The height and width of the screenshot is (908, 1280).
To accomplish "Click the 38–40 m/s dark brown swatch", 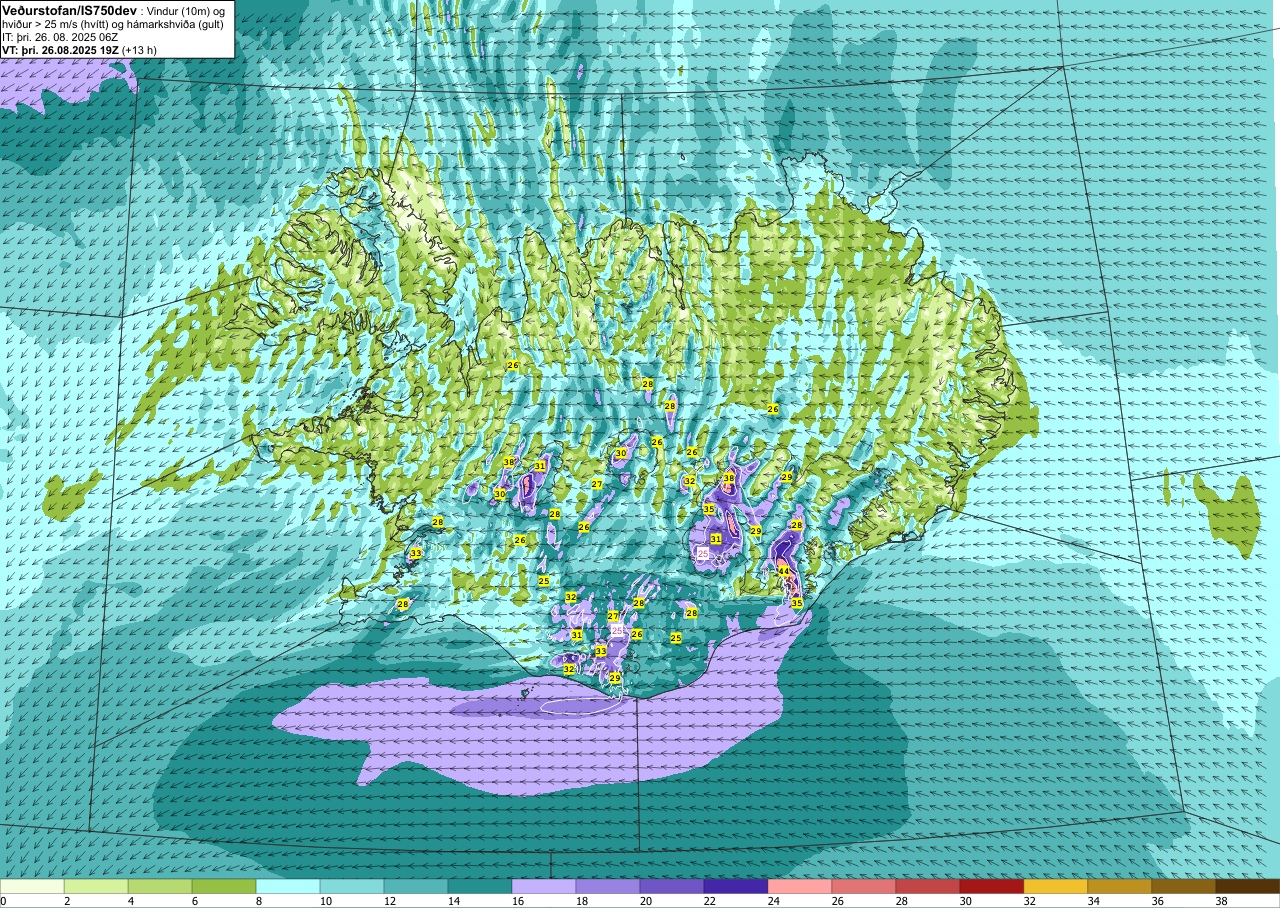I will (1248, 886).
